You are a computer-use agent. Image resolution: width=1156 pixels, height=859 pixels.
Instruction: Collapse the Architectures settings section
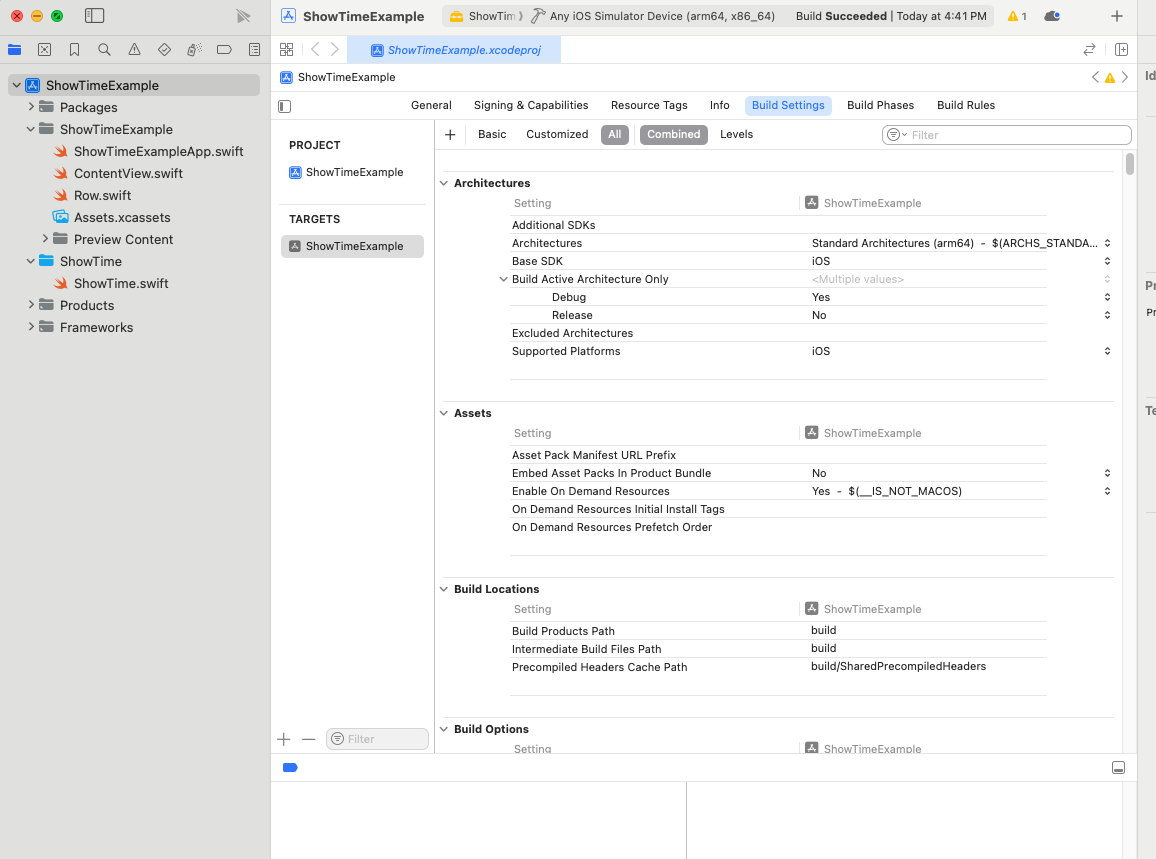pos(444,183)
